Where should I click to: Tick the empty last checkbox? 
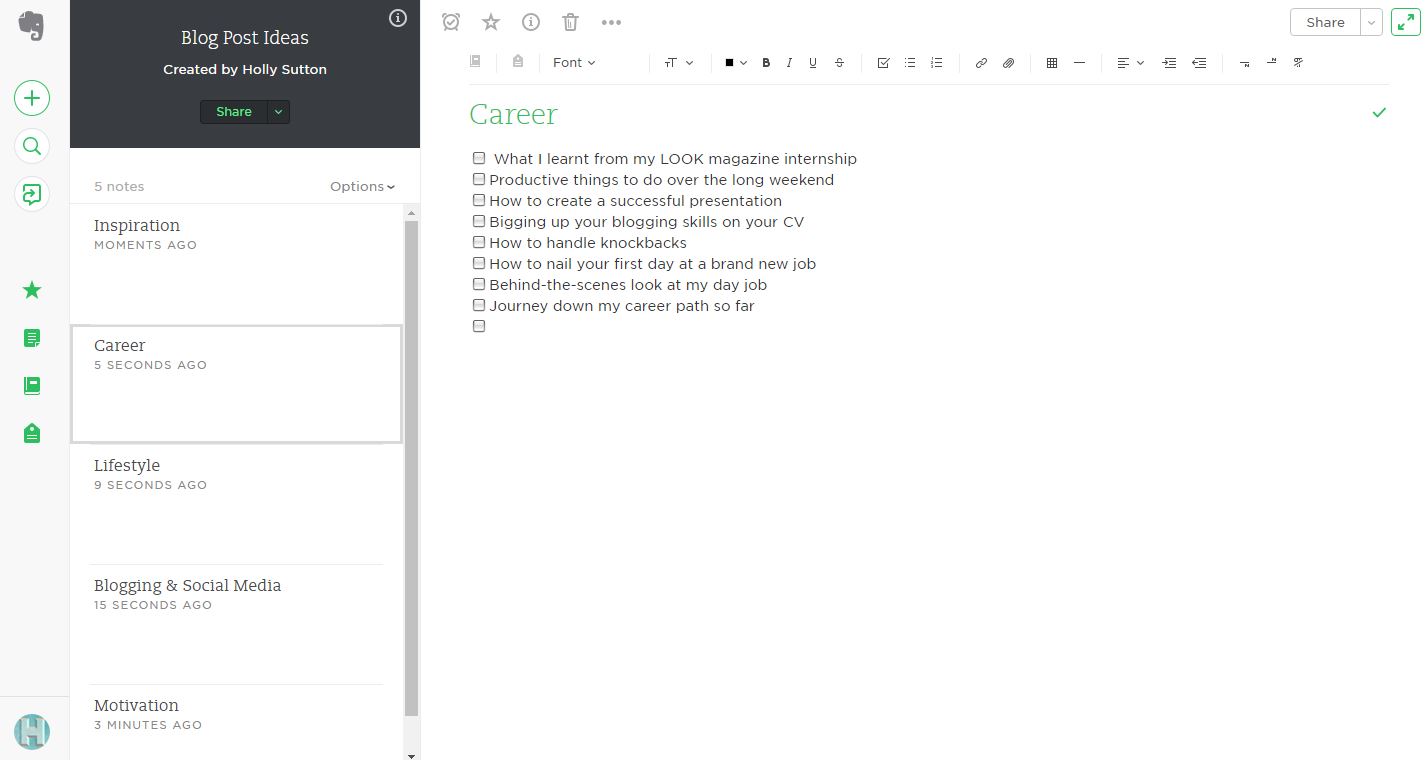[479, 326]
